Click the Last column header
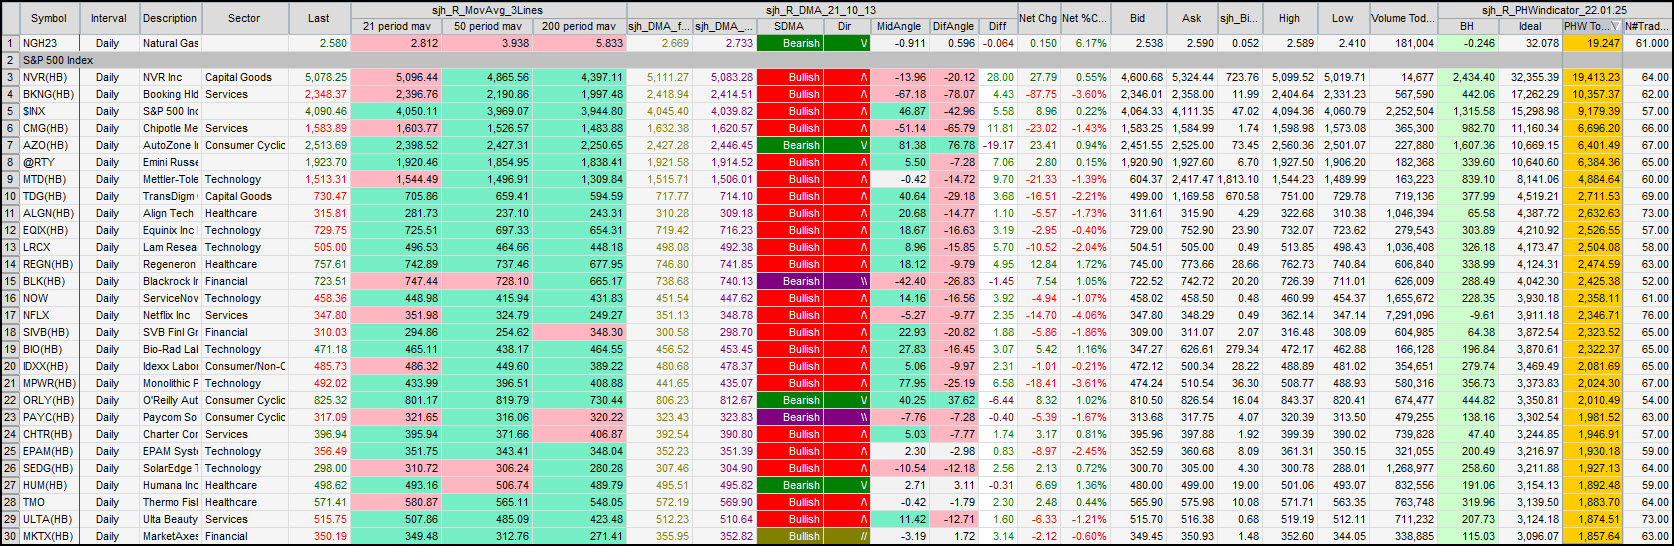The image size is (1674, 546). (319, 18)
